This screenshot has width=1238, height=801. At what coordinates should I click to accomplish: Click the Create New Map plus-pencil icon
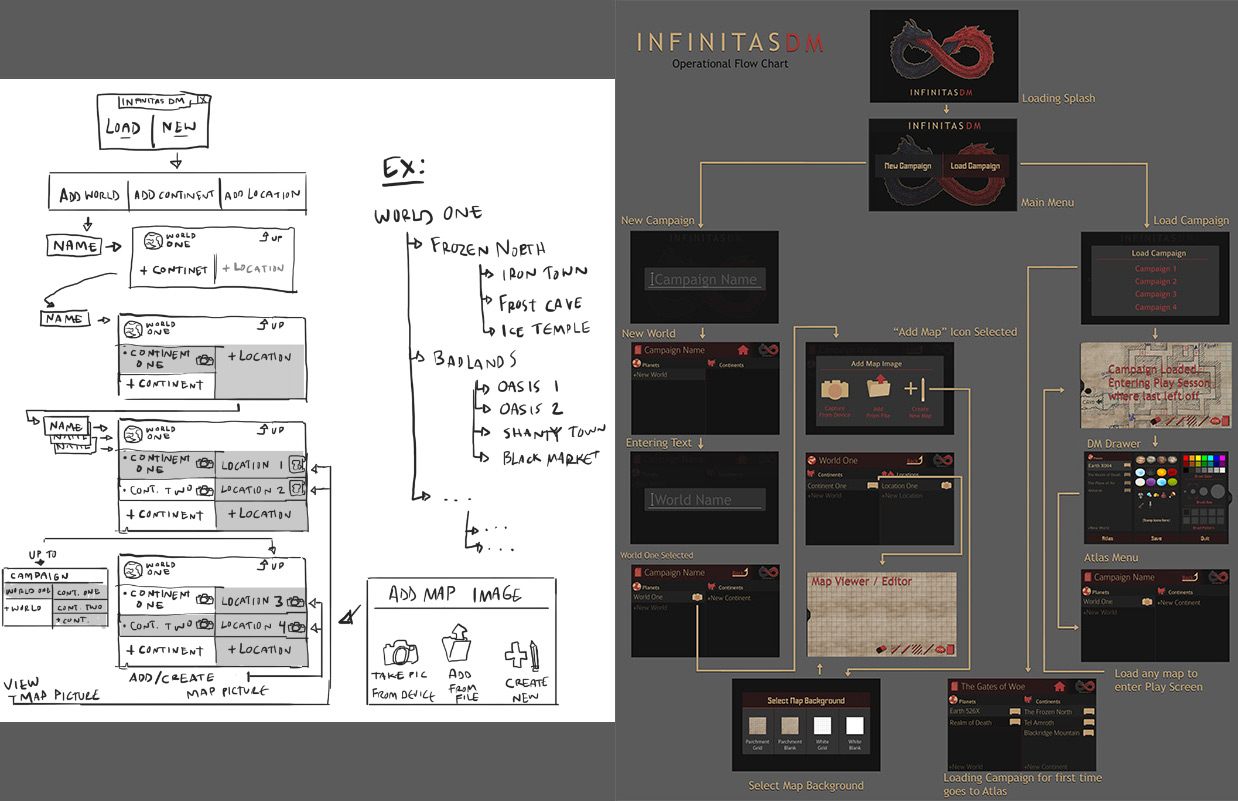coord(917,390)
